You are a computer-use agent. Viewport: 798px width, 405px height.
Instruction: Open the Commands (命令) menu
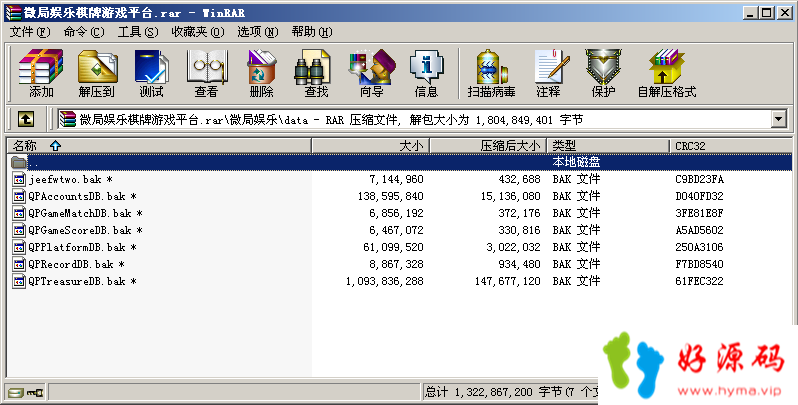point(84,32)
